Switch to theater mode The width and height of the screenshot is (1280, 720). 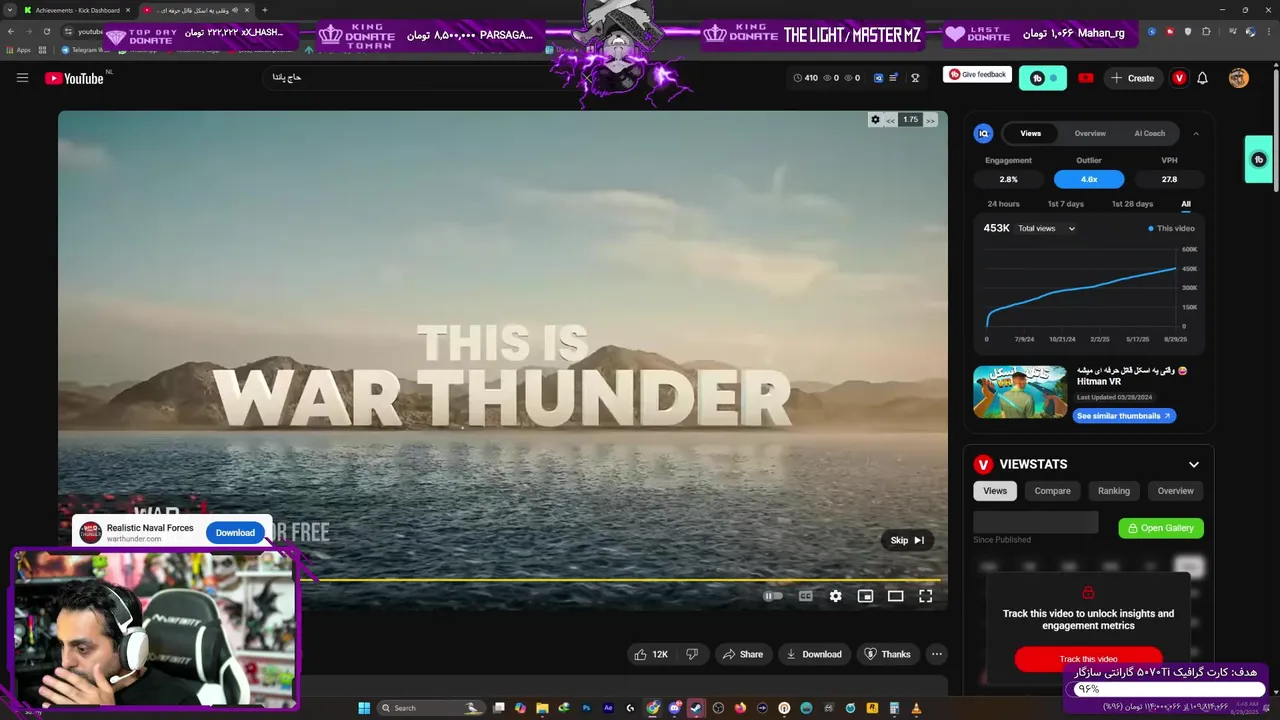coord(895,596)
